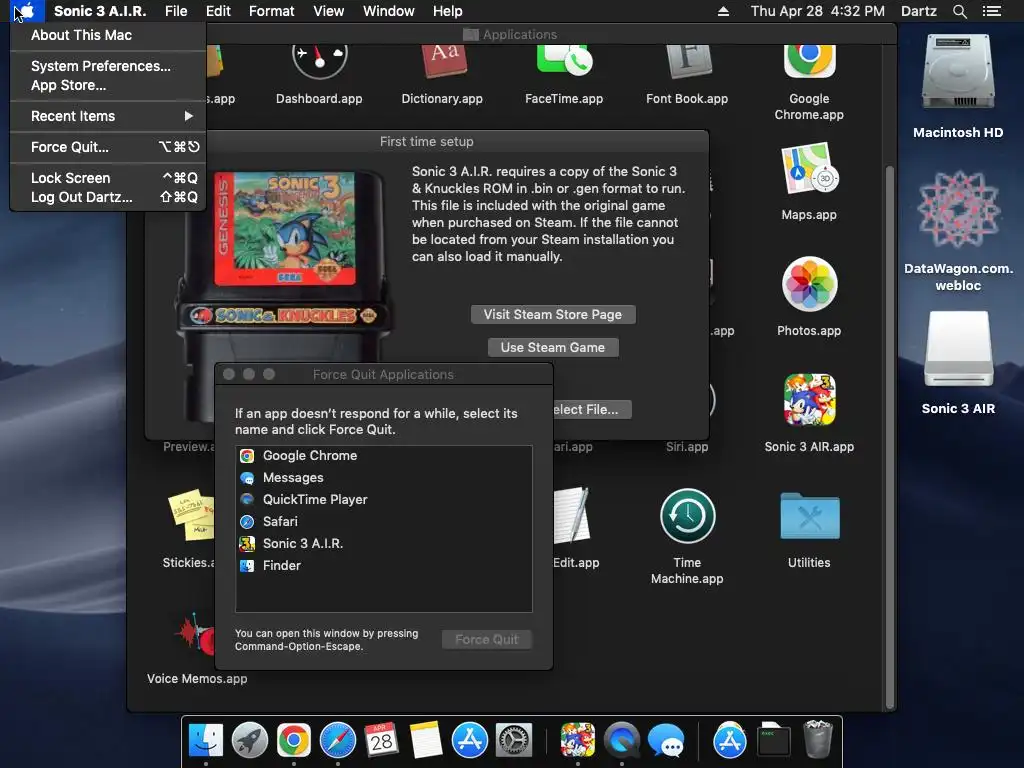1024x768 pixels.
Task: Select Safari in Force Quit list
Action: pos(383,521)
